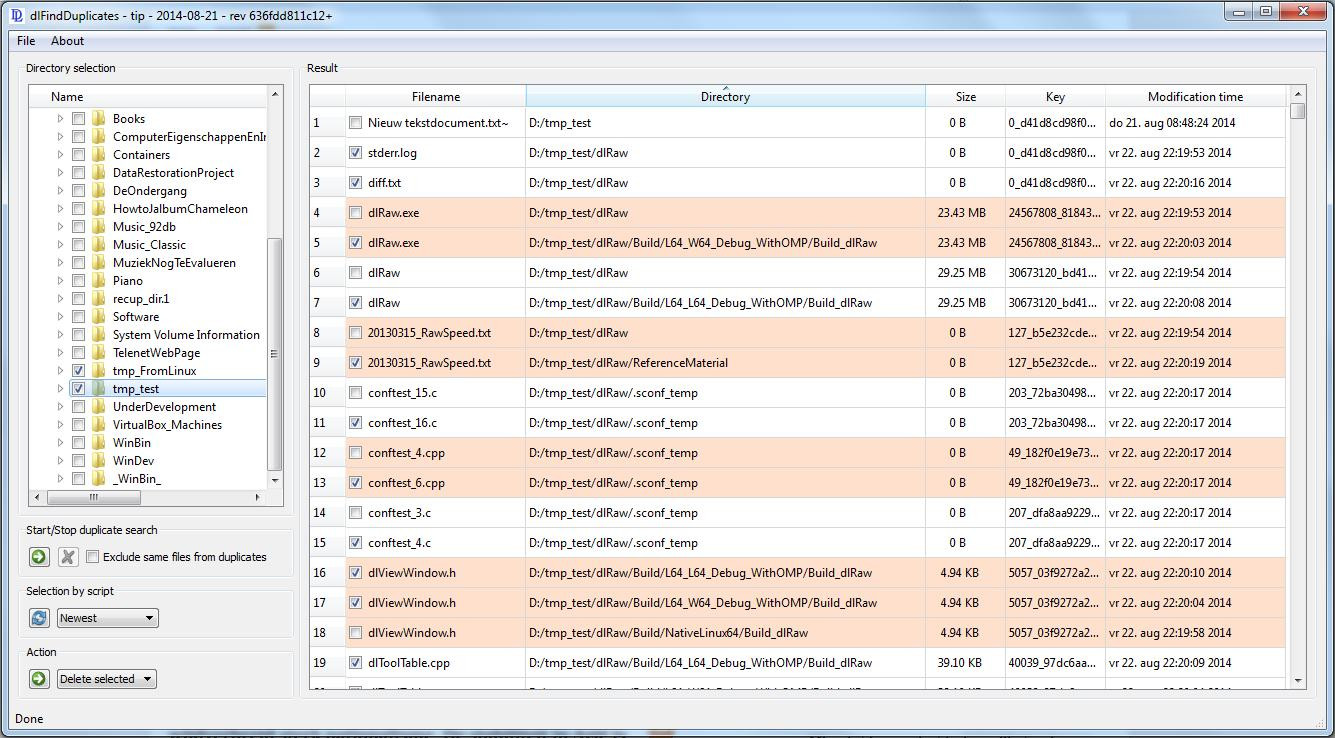Image resolution: width=1335 pixels, height=738 pixels.
Task: Click the Books folder icon
Action: click(99, 119)
